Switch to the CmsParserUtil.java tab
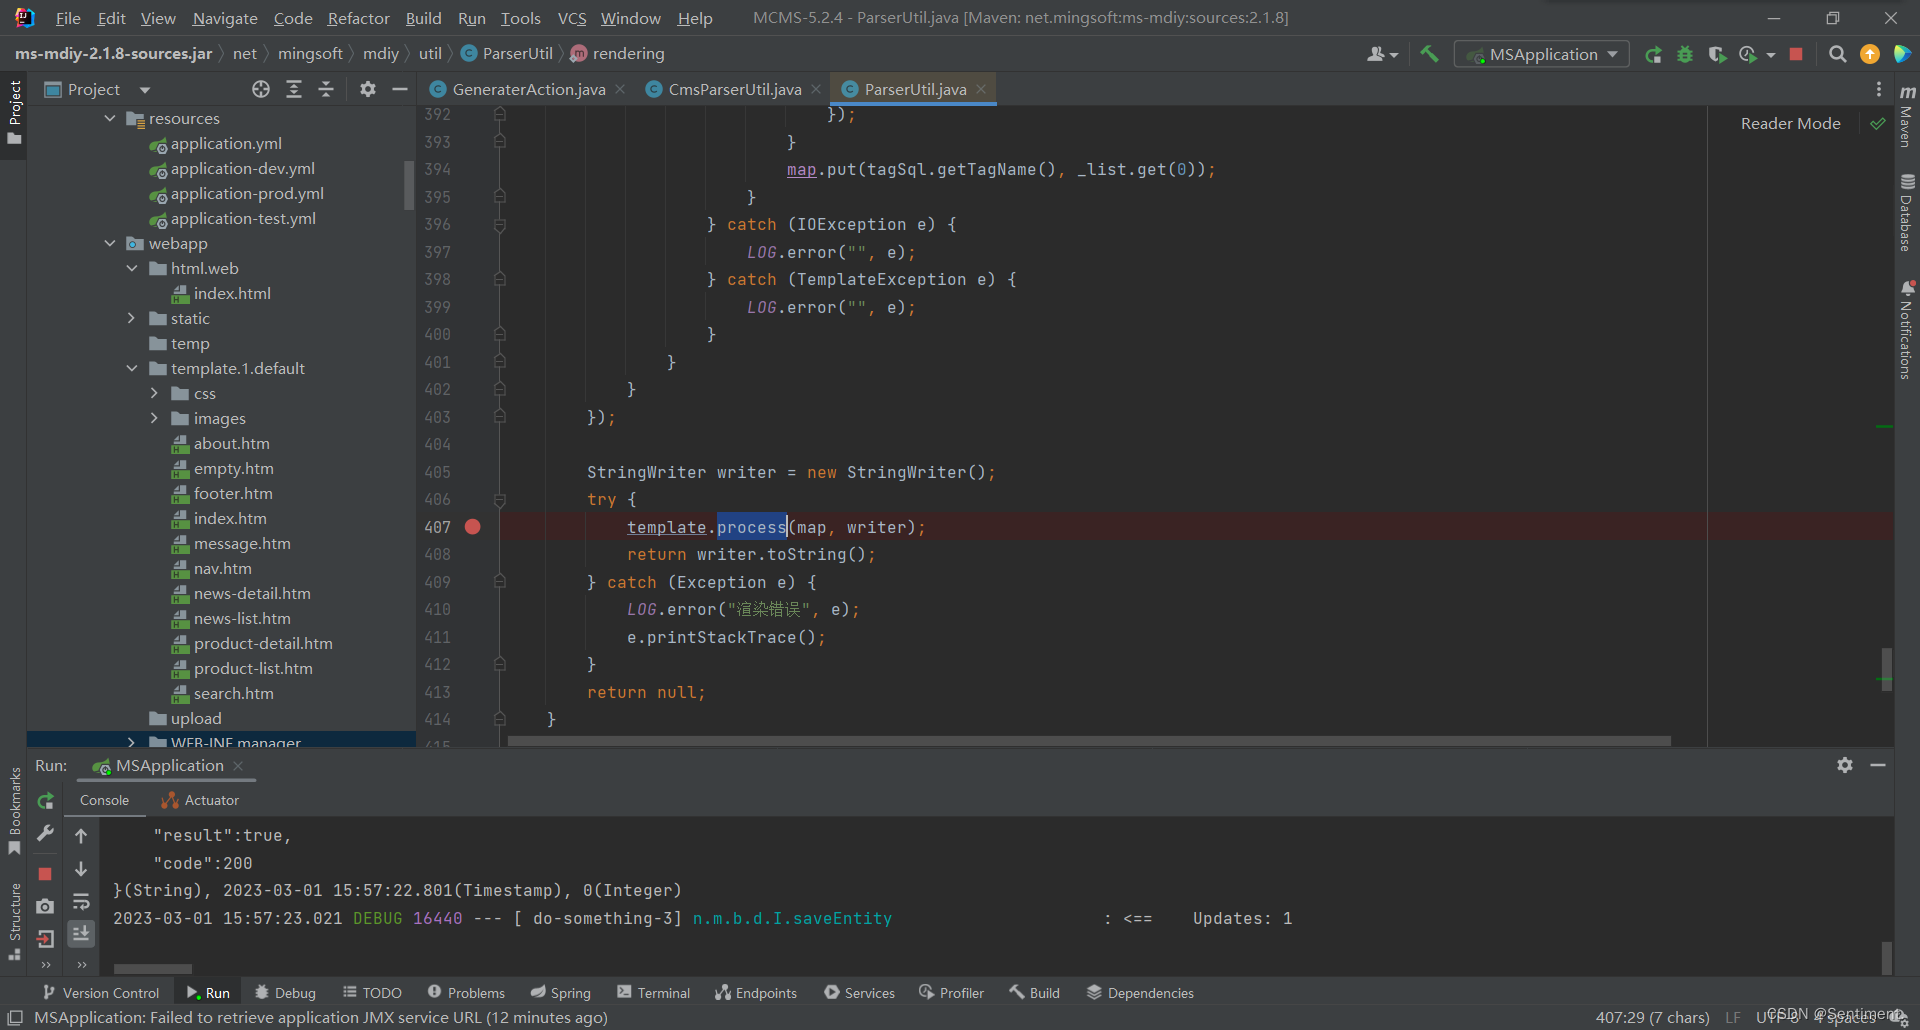The image size is (1920, 1030). [734, 89]
